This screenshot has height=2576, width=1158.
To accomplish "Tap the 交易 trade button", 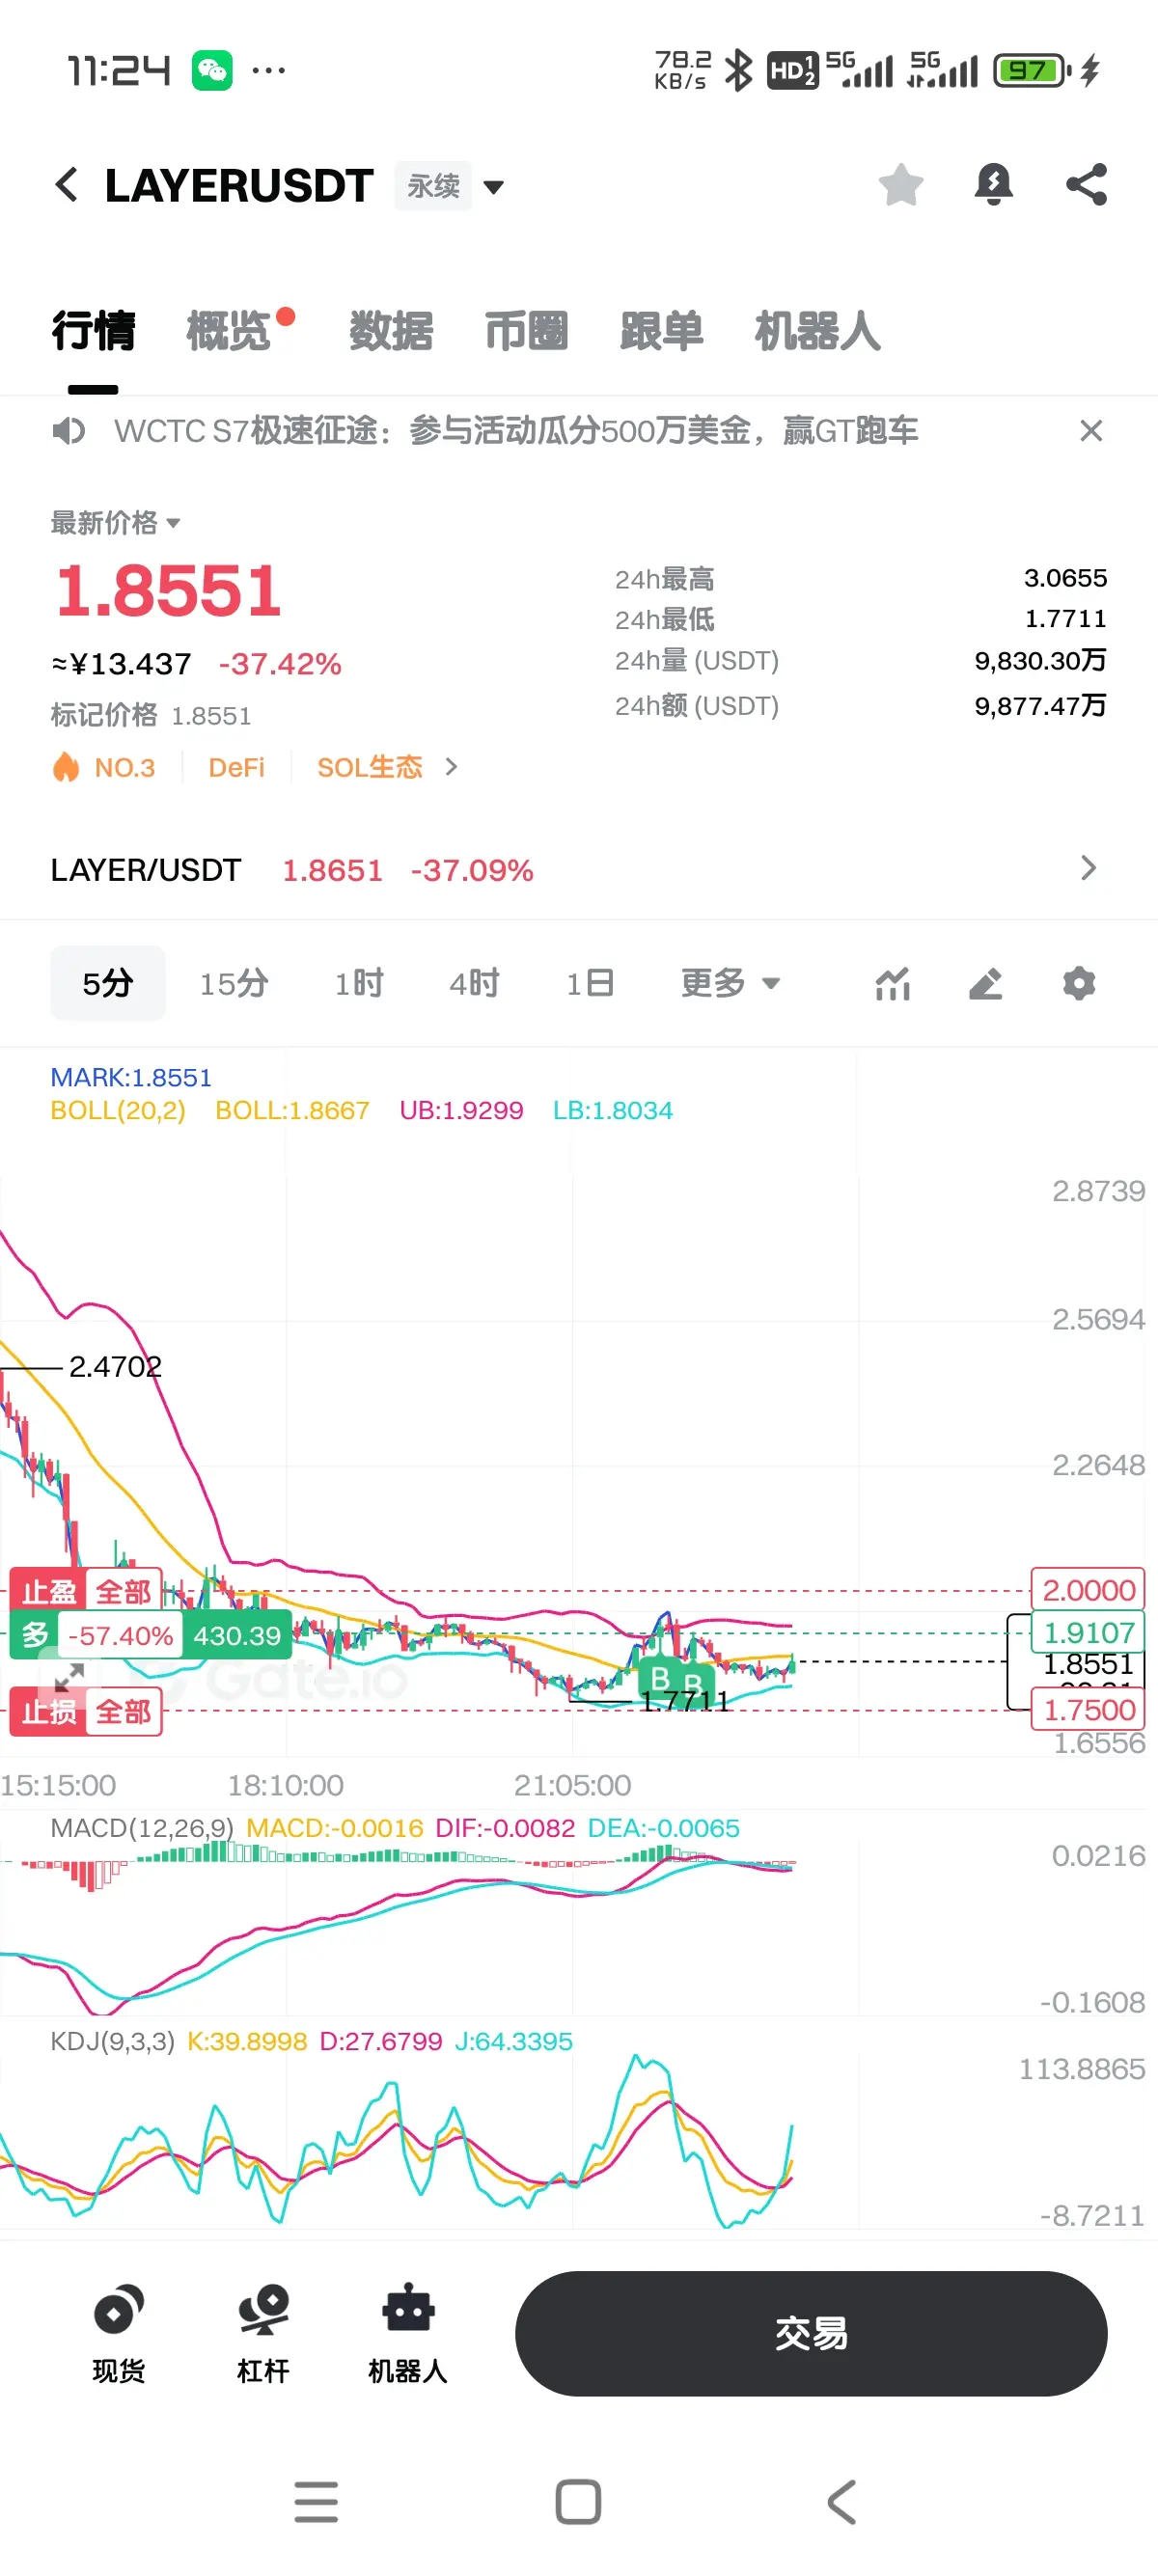I will click(811, 2333).
